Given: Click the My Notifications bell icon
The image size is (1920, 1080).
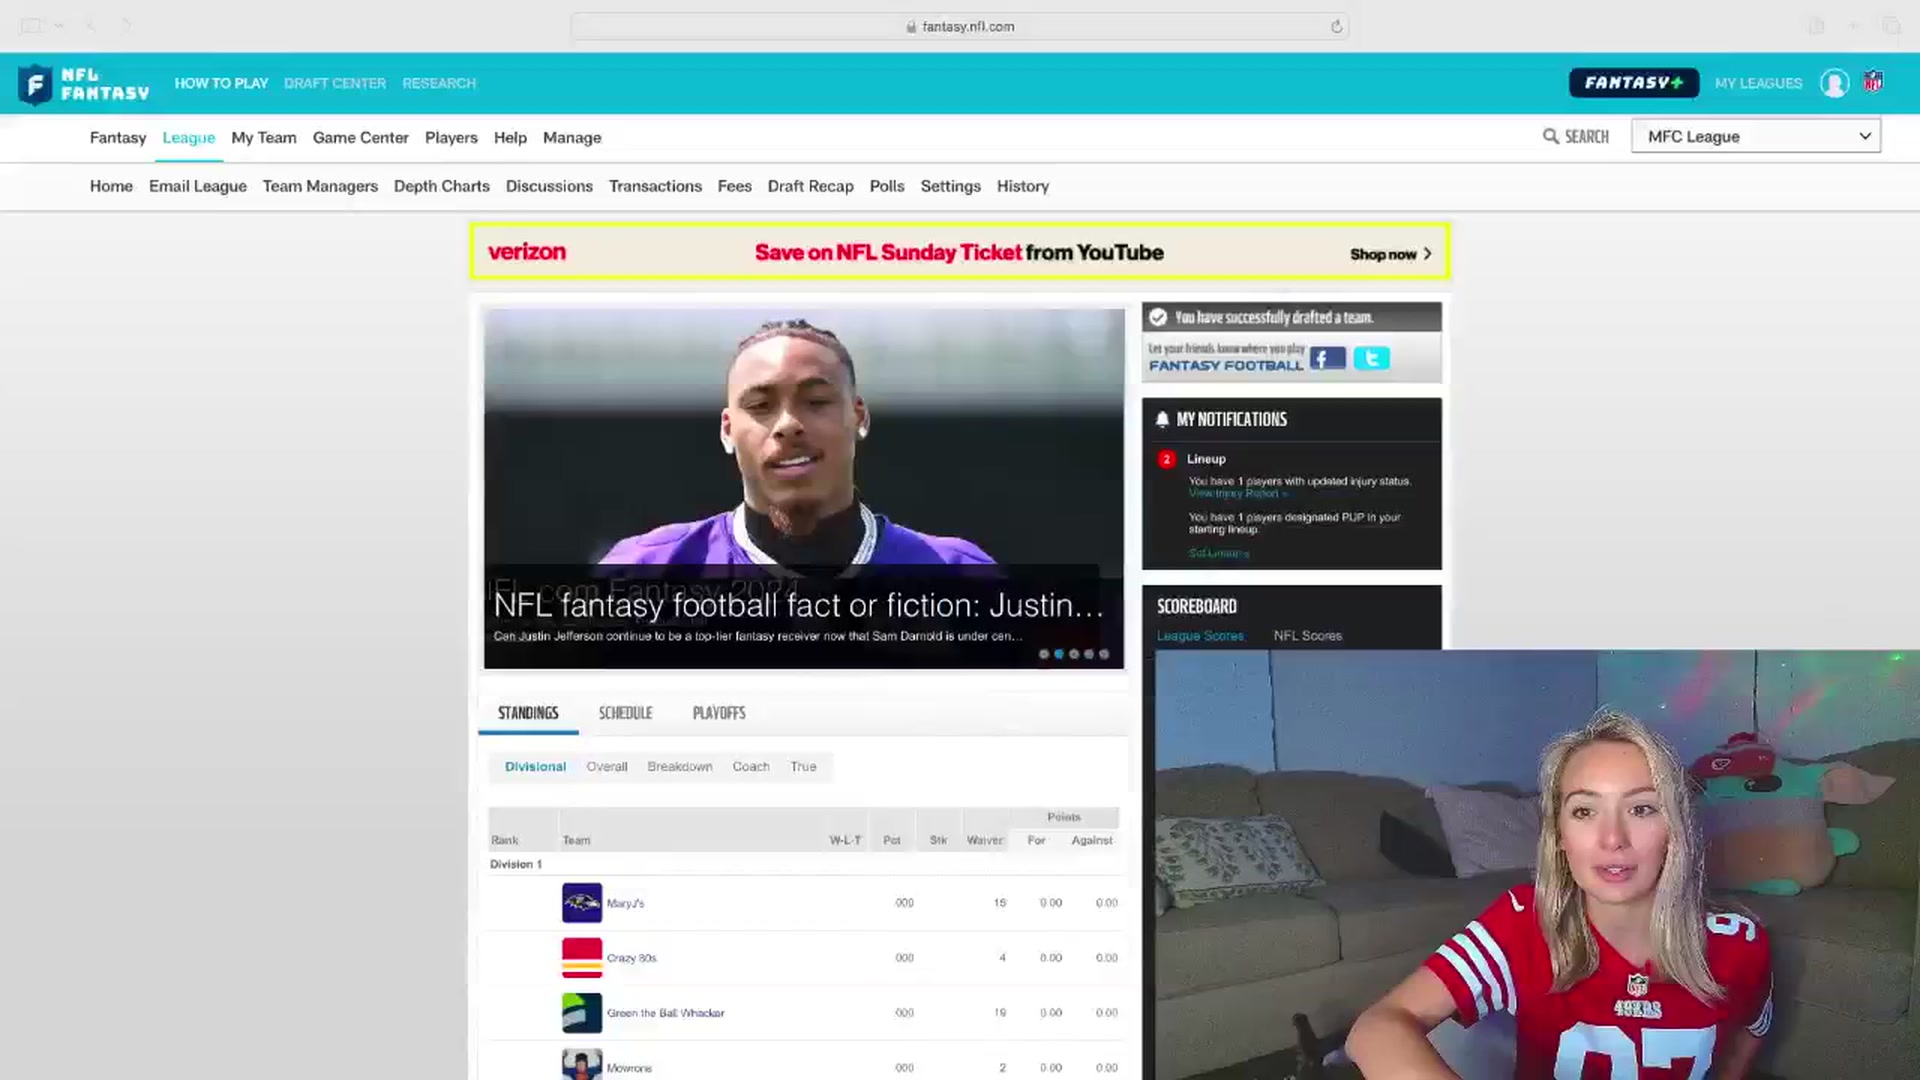Looking at the screenshot, I should pyautogui.click(x=1162, y=419).
